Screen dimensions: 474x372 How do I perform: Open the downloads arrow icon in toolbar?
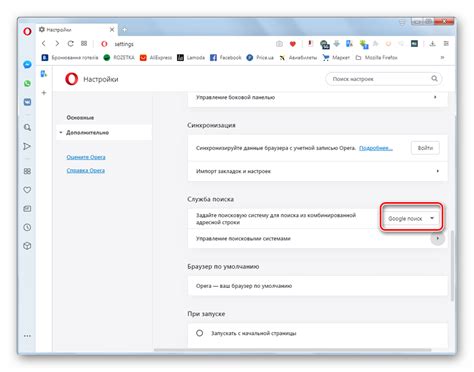pos(433,44)
